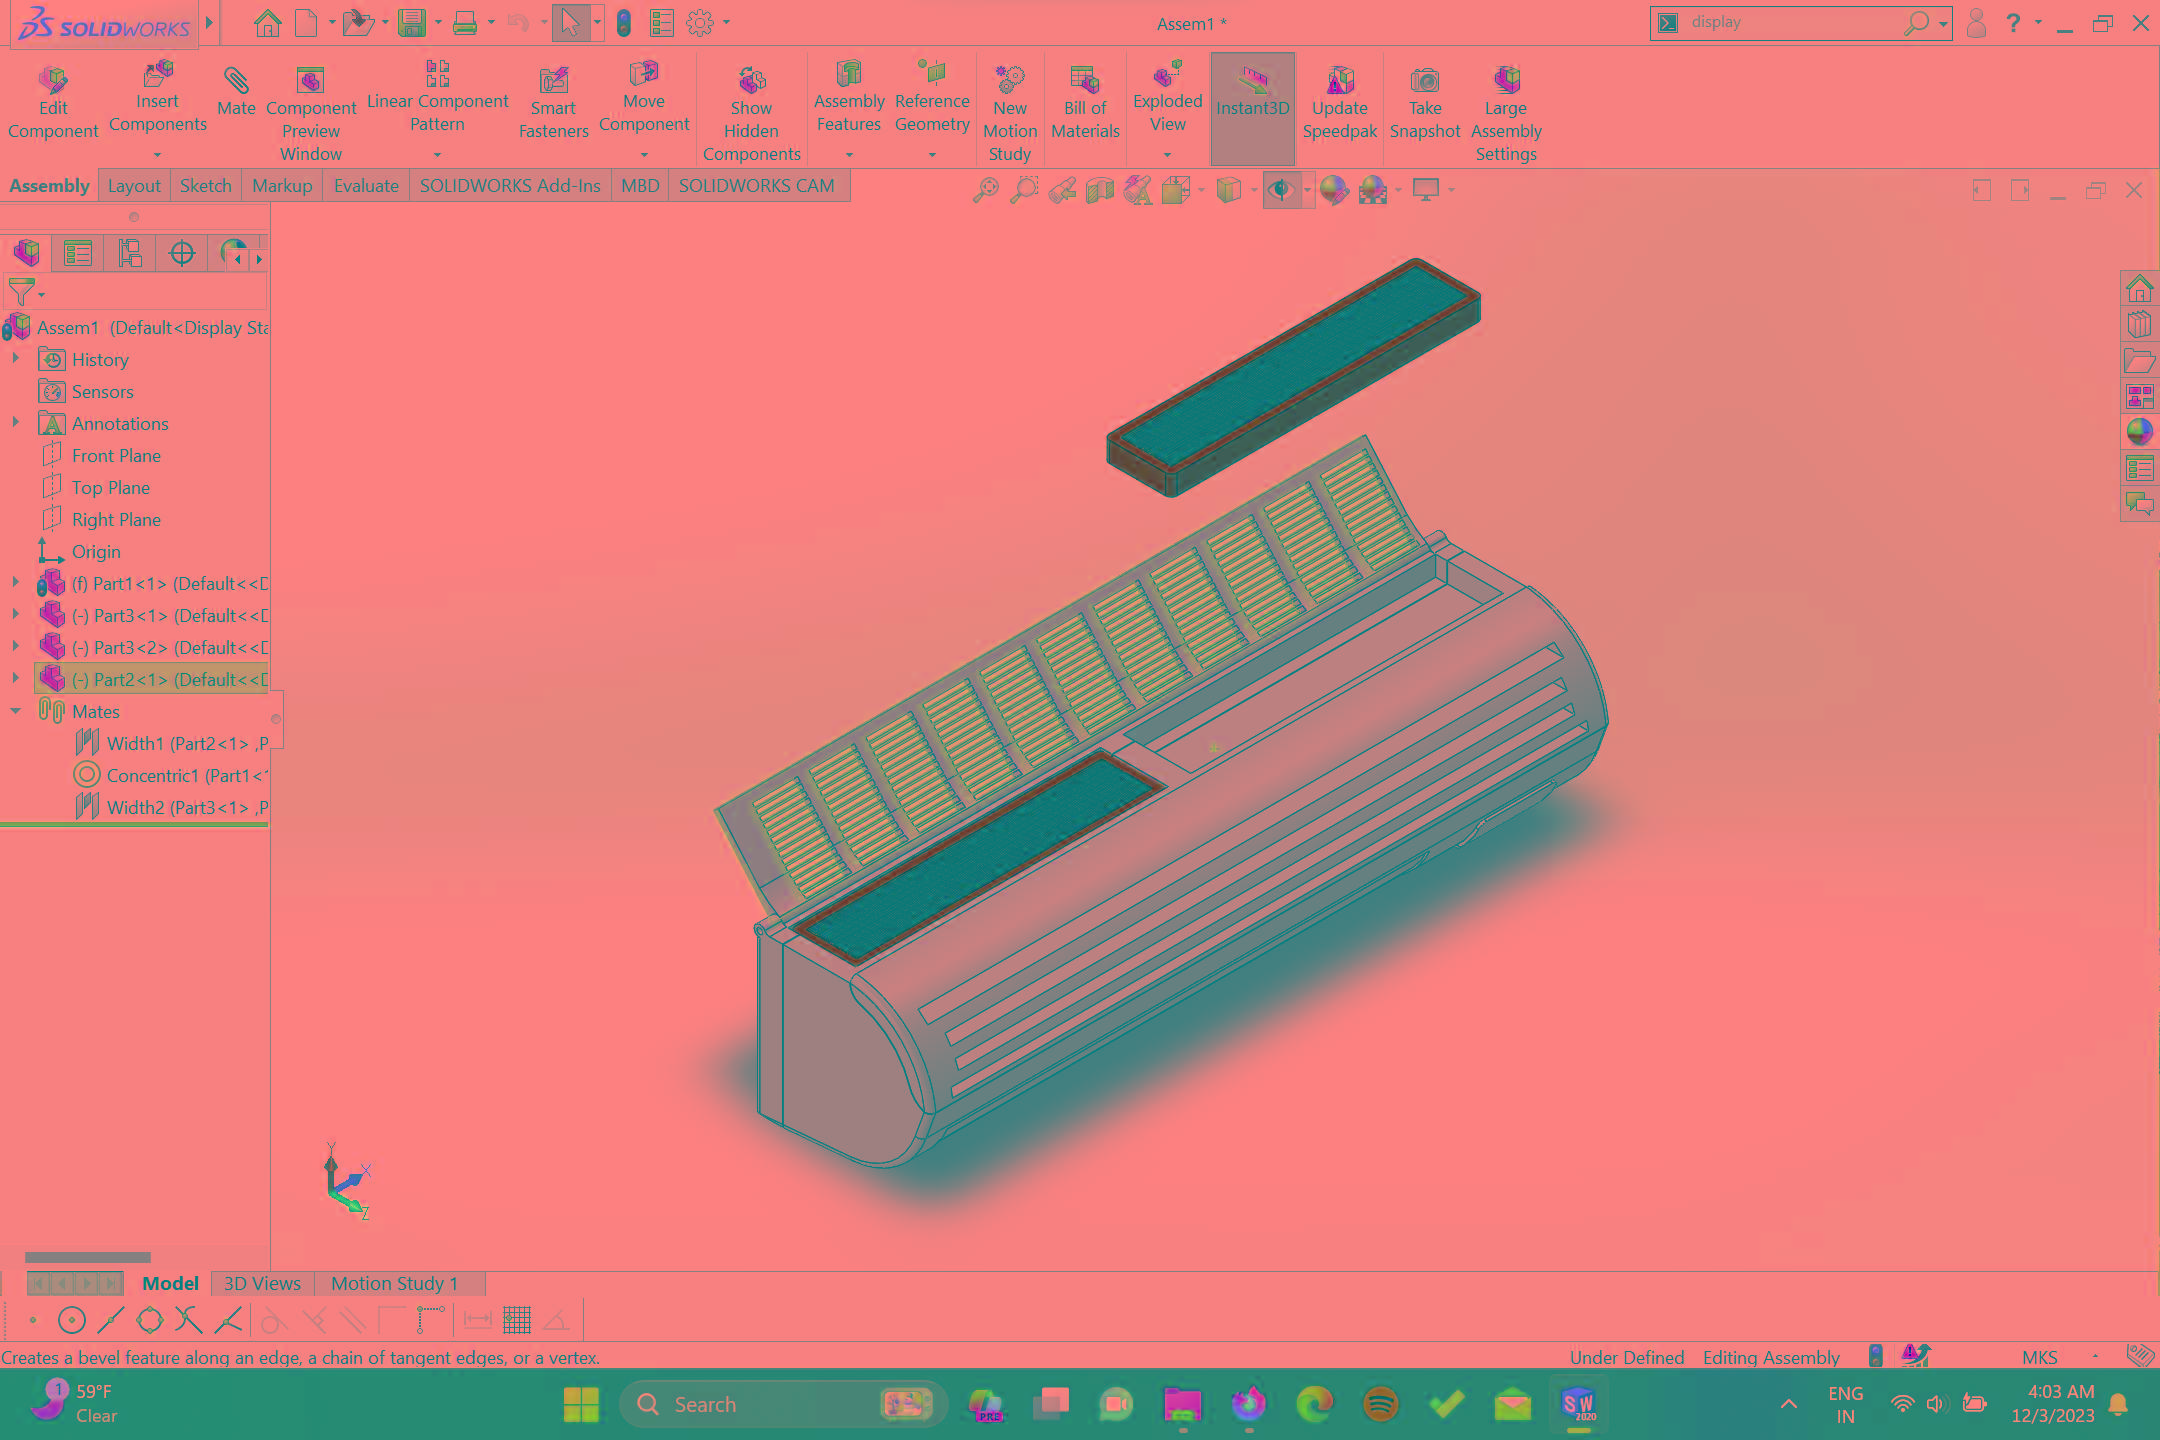Click the Mate paperclip icon
Screen dimensions: 2160x1440
[x=236, y=80]
